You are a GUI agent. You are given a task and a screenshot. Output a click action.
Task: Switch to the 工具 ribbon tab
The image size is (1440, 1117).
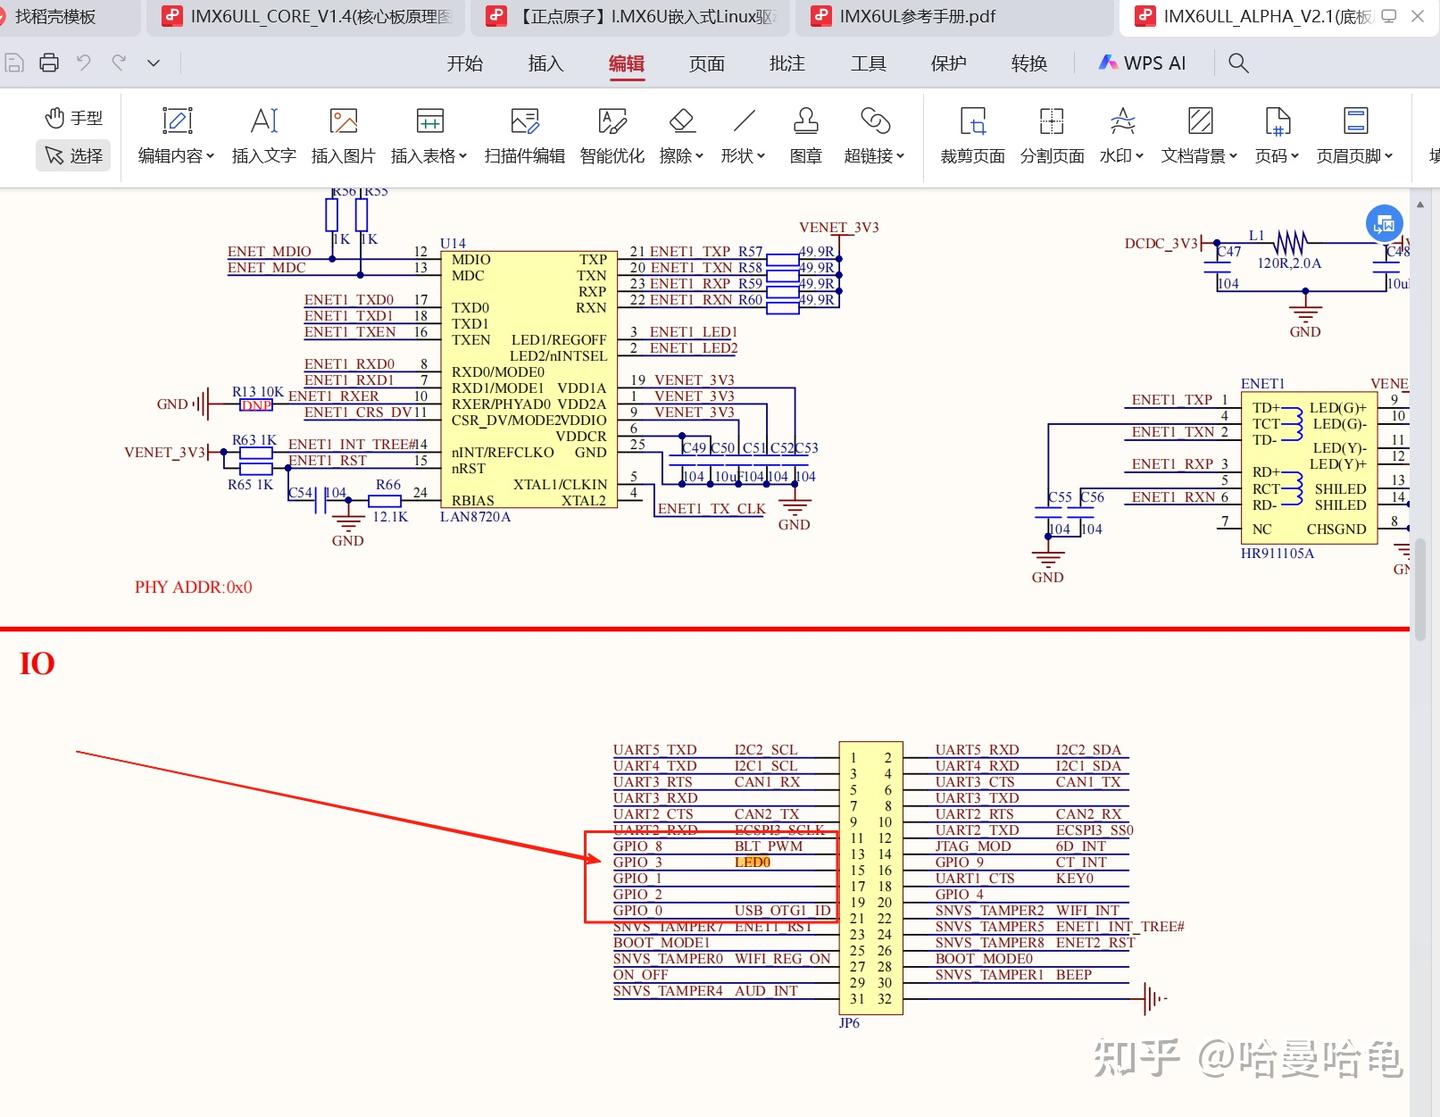(868, 63)
